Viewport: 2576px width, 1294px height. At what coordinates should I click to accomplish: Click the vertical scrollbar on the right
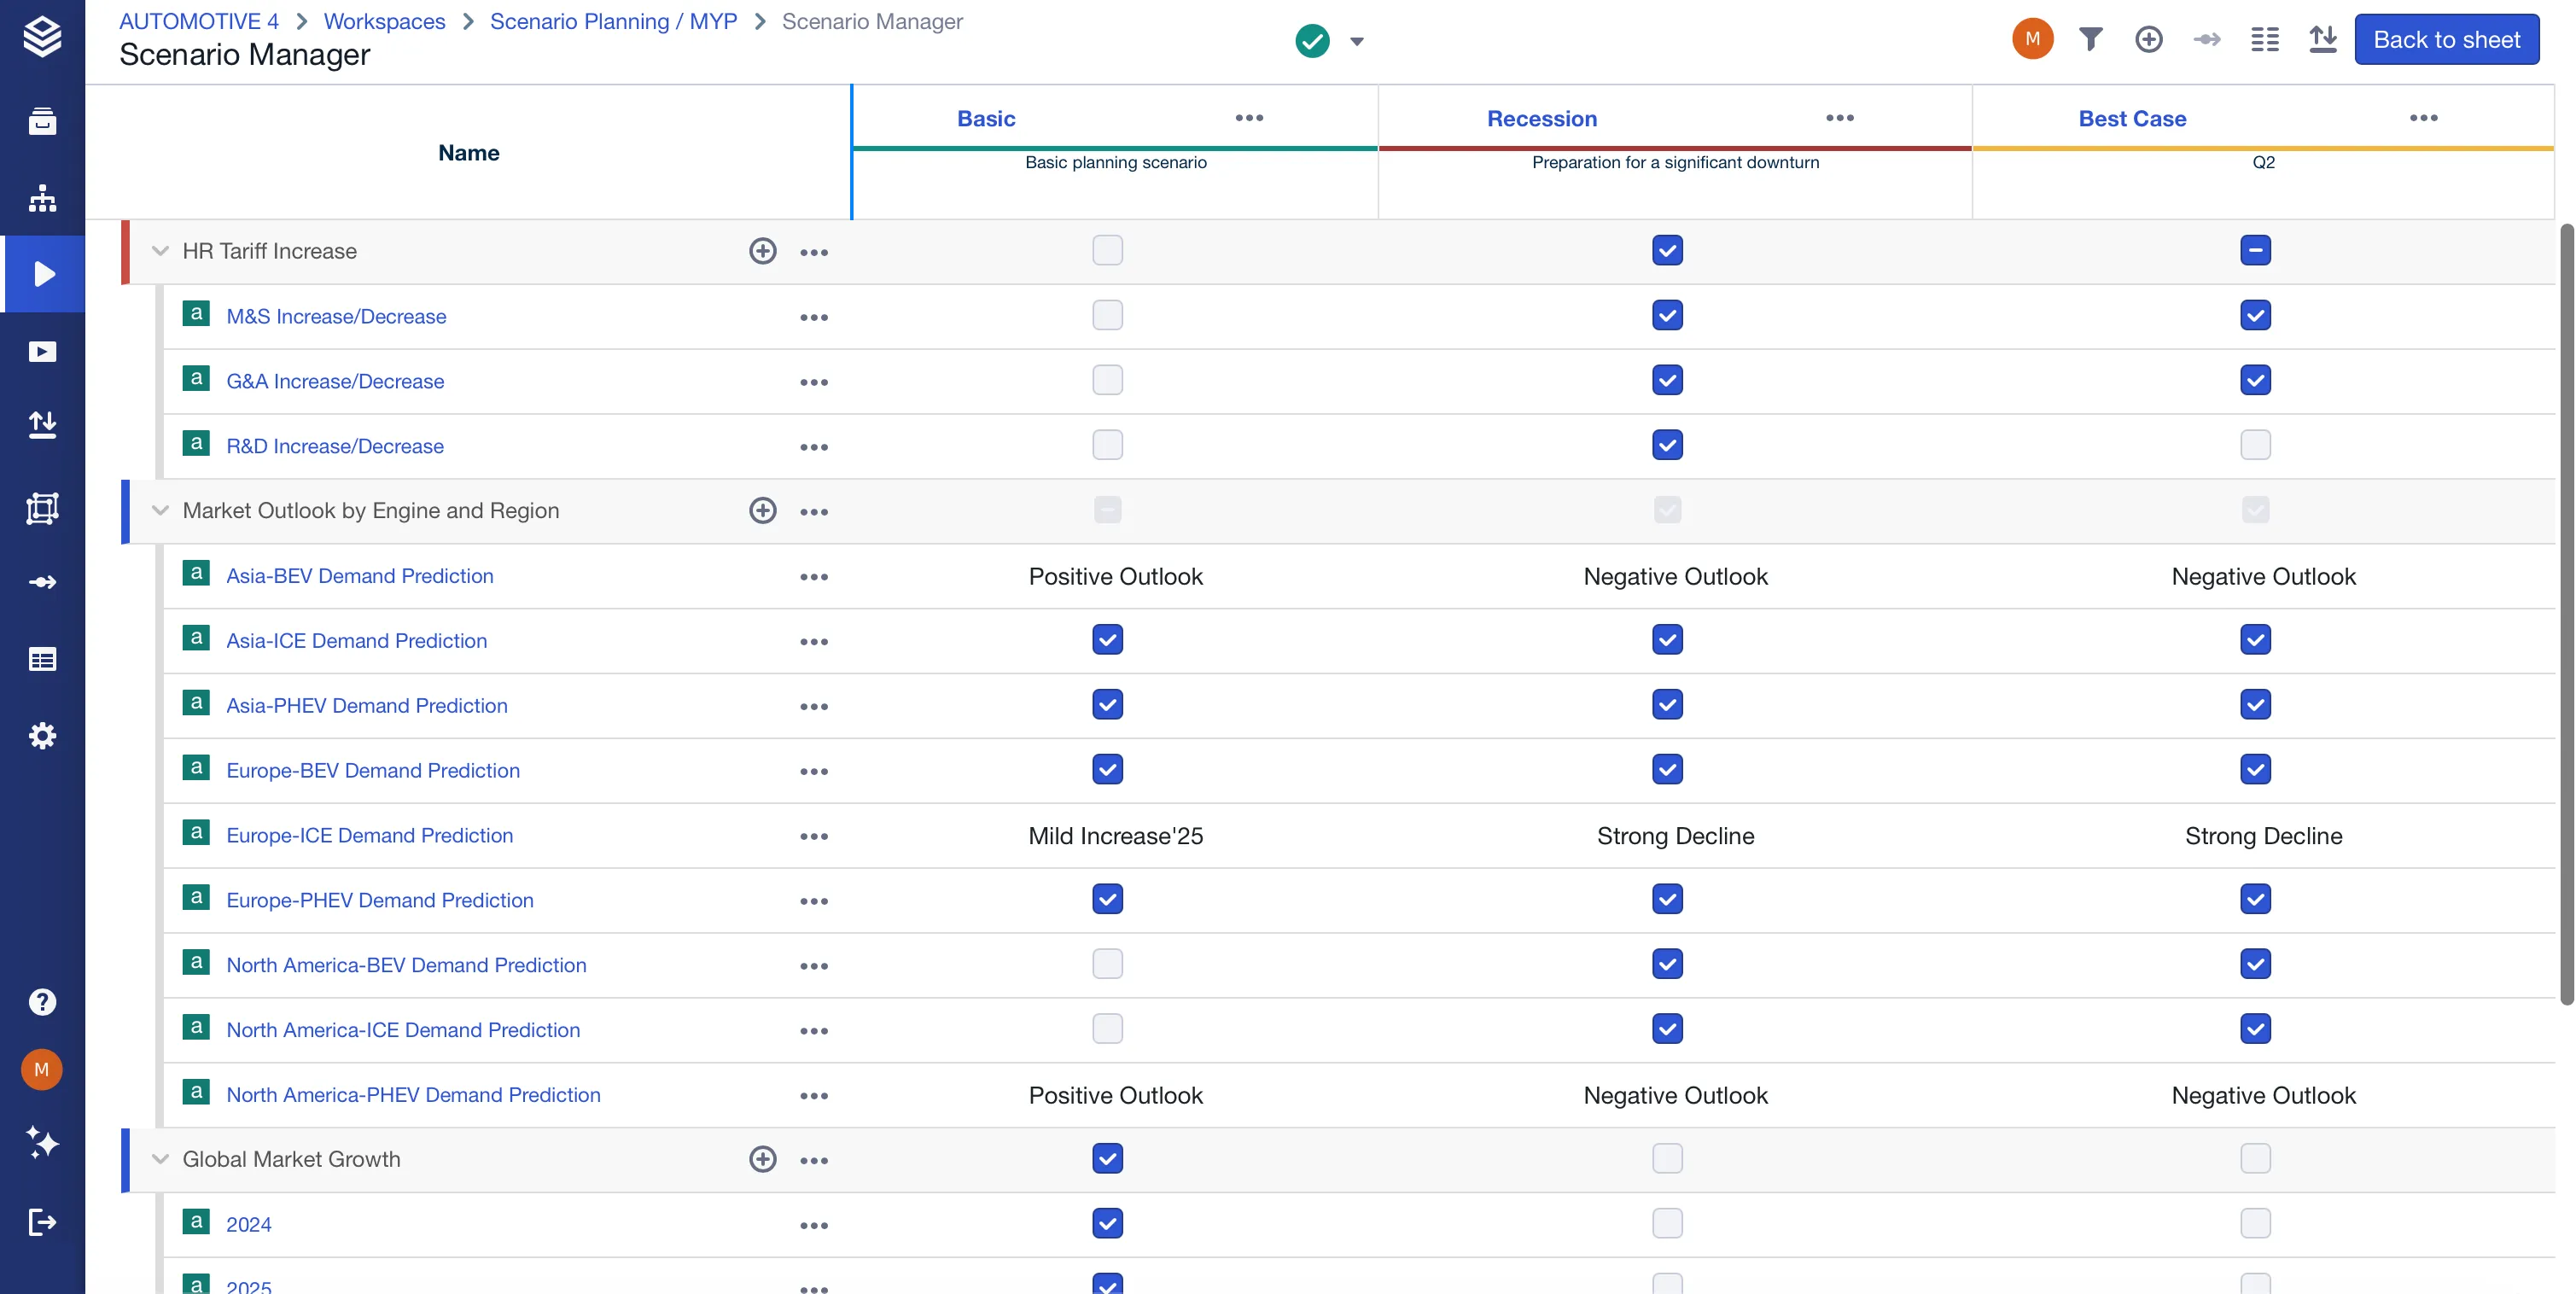[2566, 615]
